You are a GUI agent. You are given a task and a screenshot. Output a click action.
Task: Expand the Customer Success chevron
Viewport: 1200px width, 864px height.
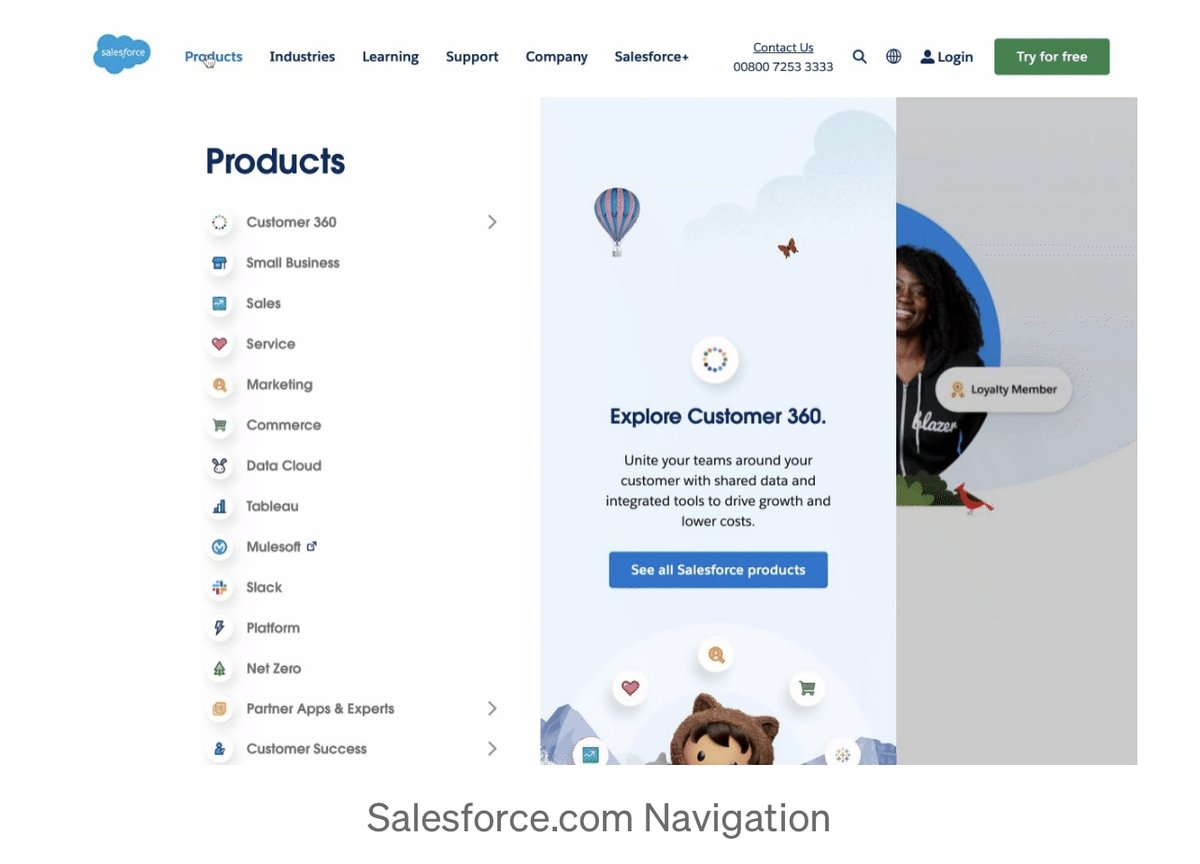pyautogui.click(x=492, y=748)
